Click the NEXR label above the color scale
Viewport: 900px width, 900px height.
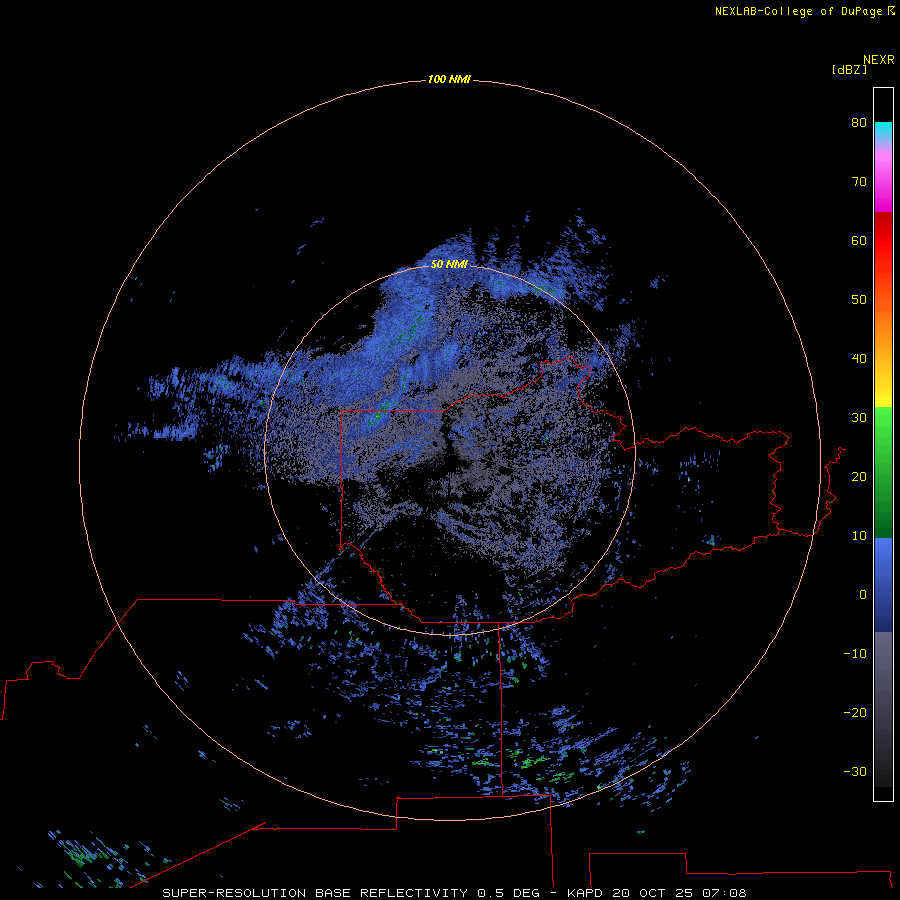878,60
